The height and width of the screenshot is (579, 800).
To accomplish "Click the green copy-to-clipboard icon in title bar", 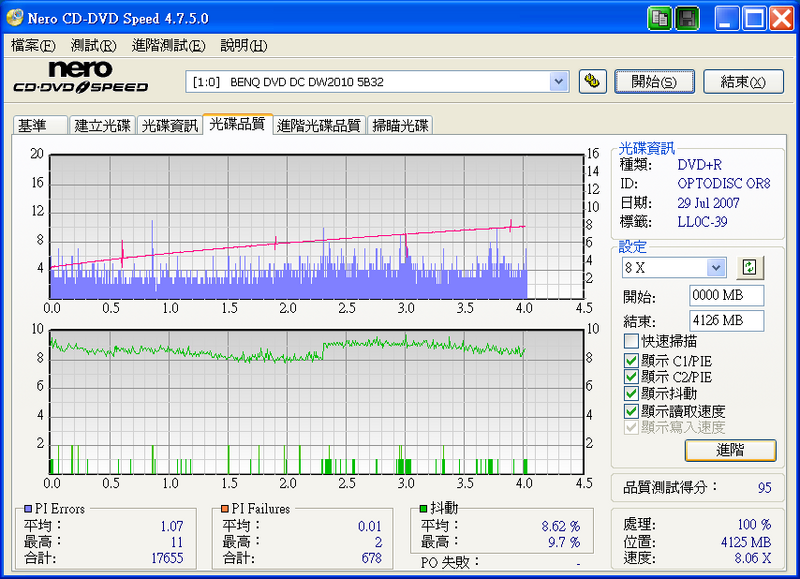I will pyautogui.click(x=660, y=19).
